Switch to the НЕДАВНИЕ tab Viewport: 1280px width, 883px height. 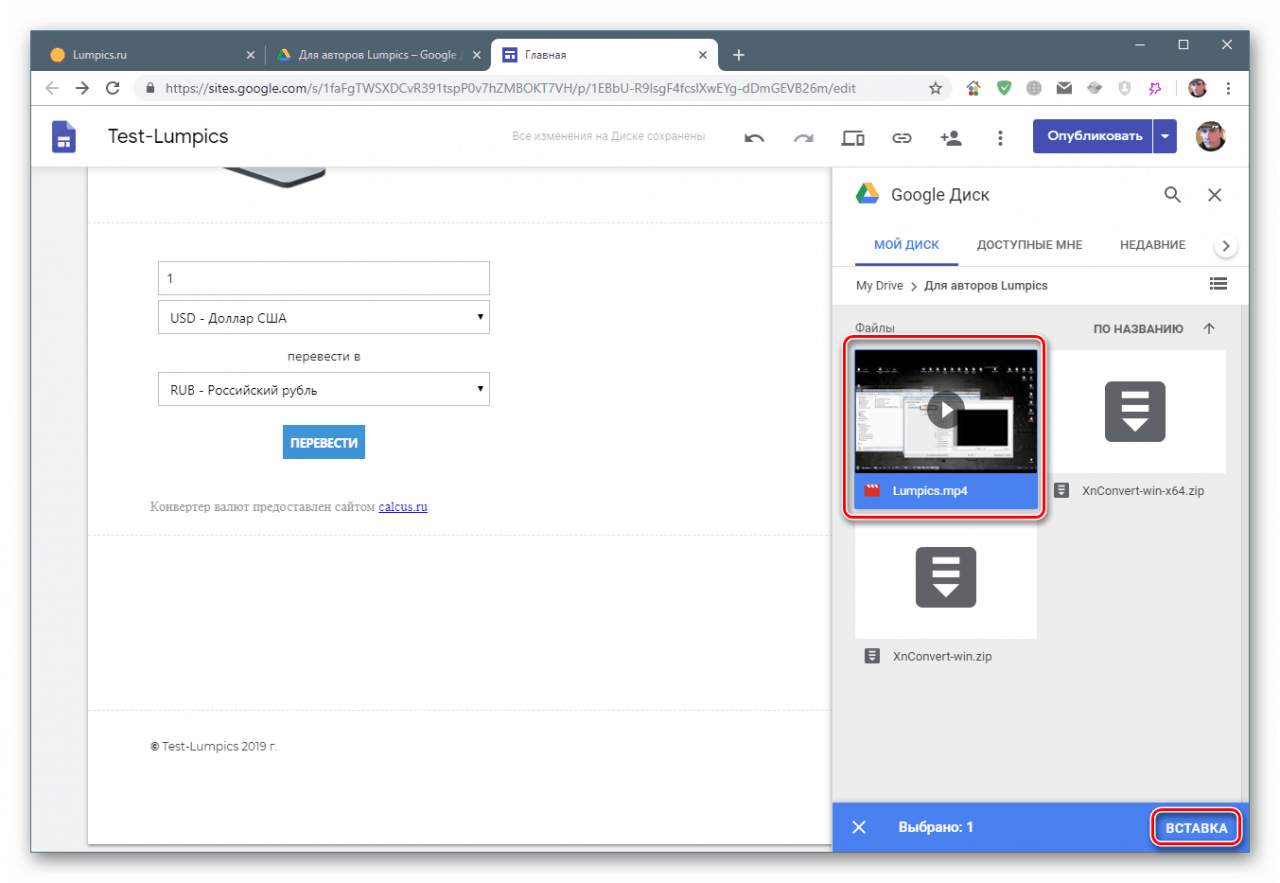click(x=1152, y=245)
